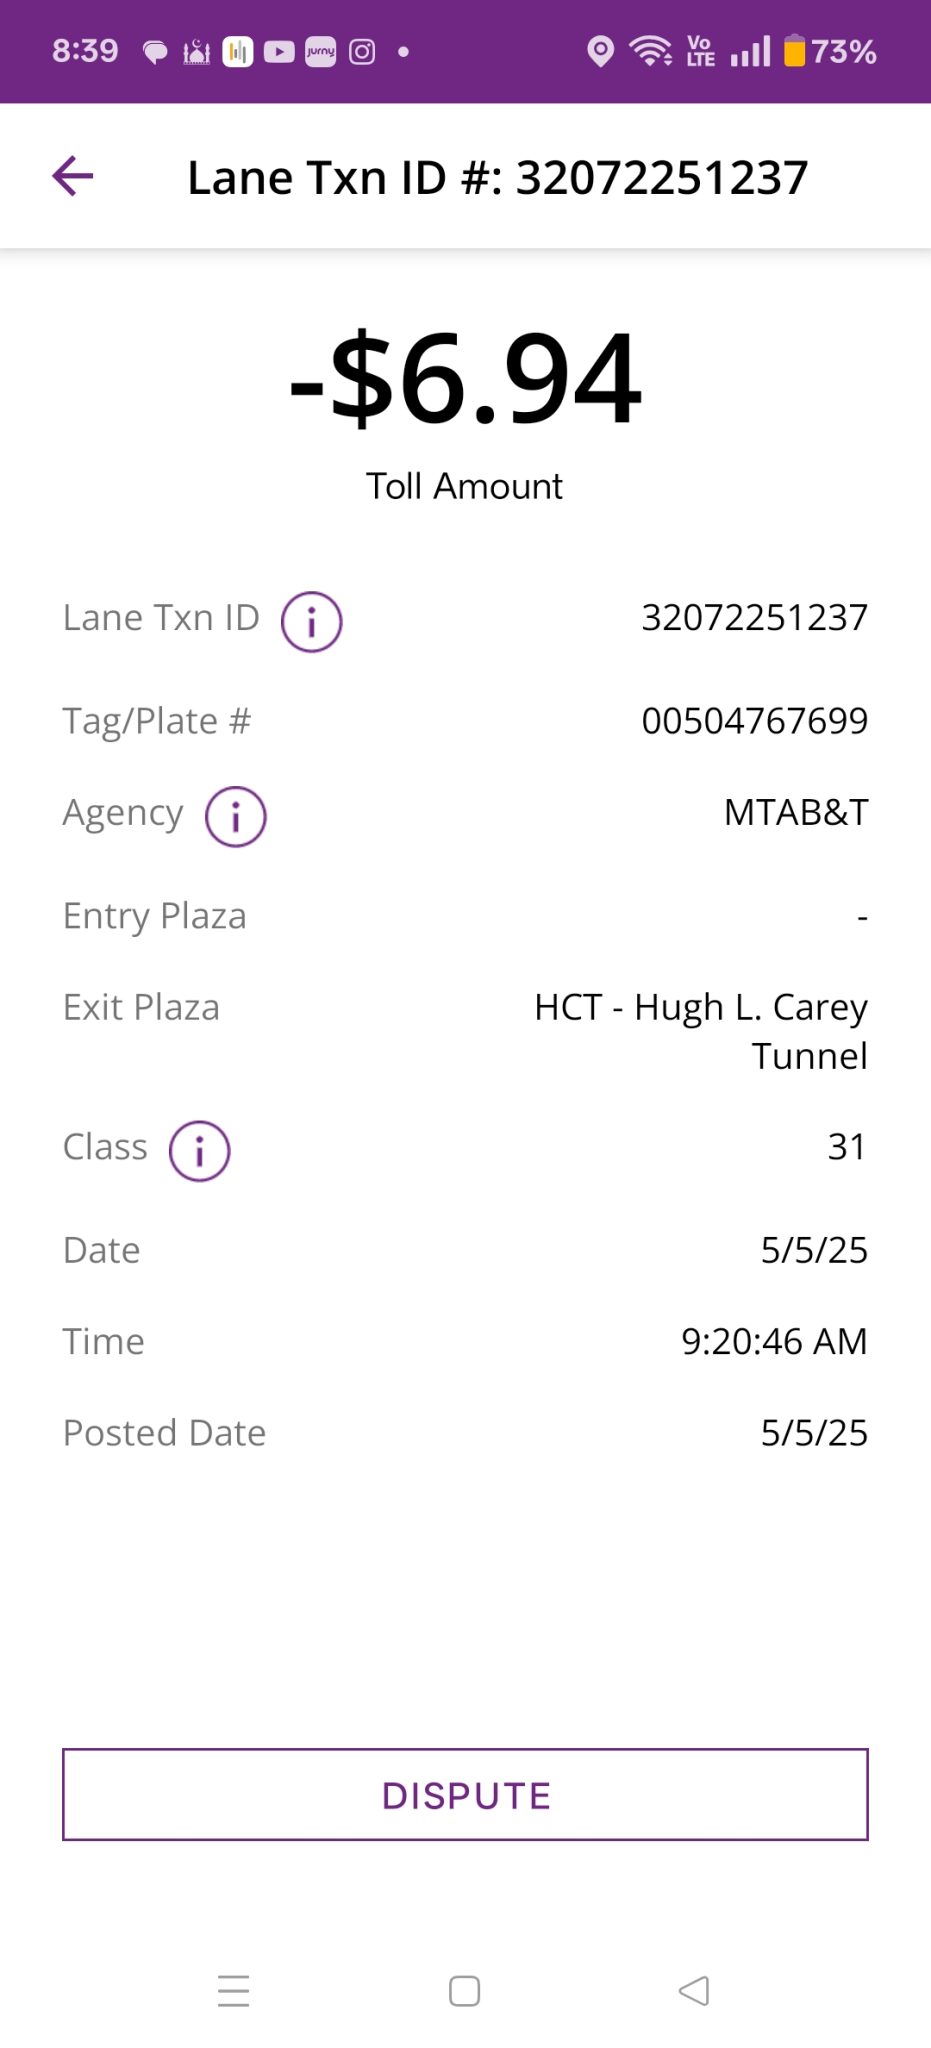Tap the Tag/Plate number 00504767699
931x2048 pixels.
click(755, 720)
